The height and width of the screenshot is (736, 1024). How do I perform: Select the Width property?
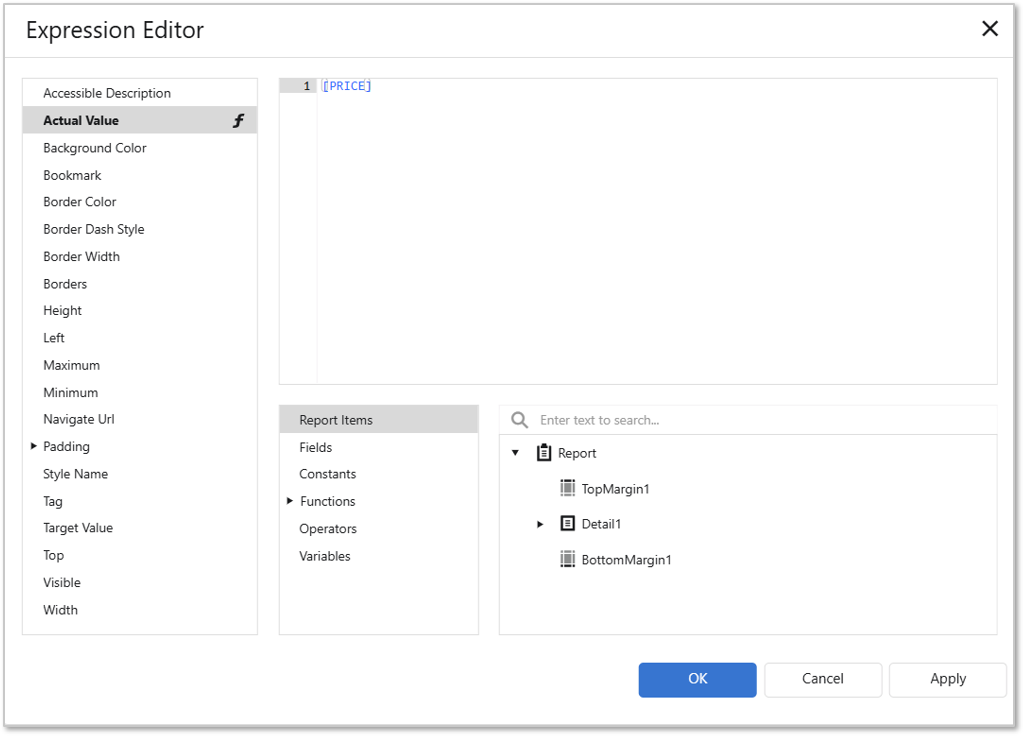[x=140, y=610]
